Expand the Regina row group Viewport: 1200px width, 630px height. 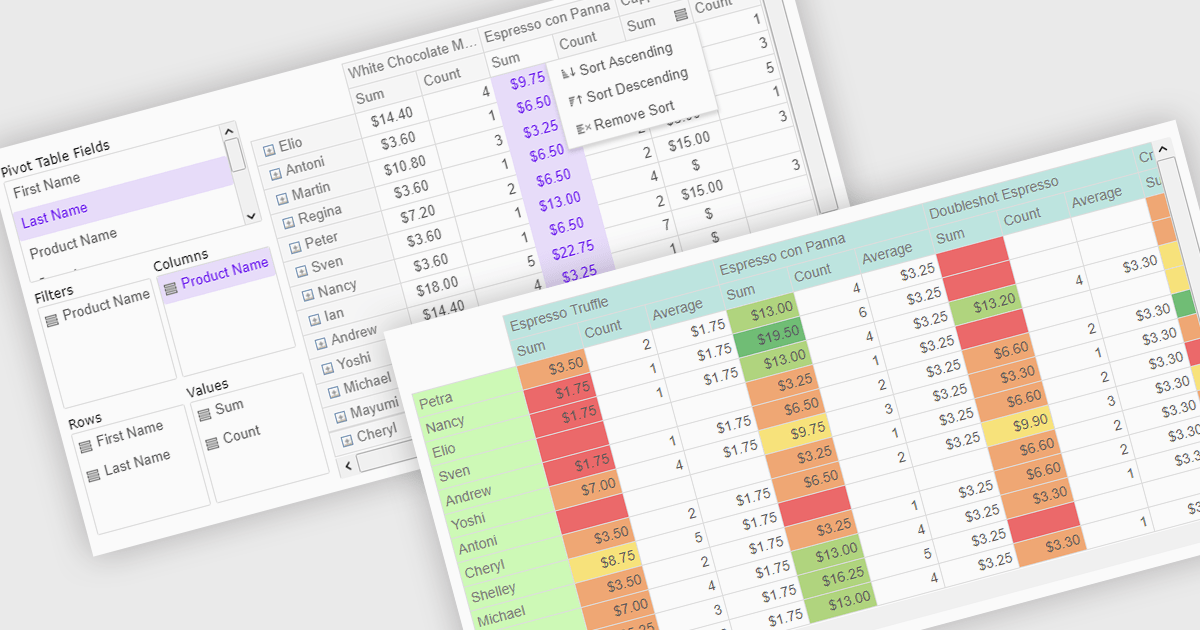[x=289, y=221]
